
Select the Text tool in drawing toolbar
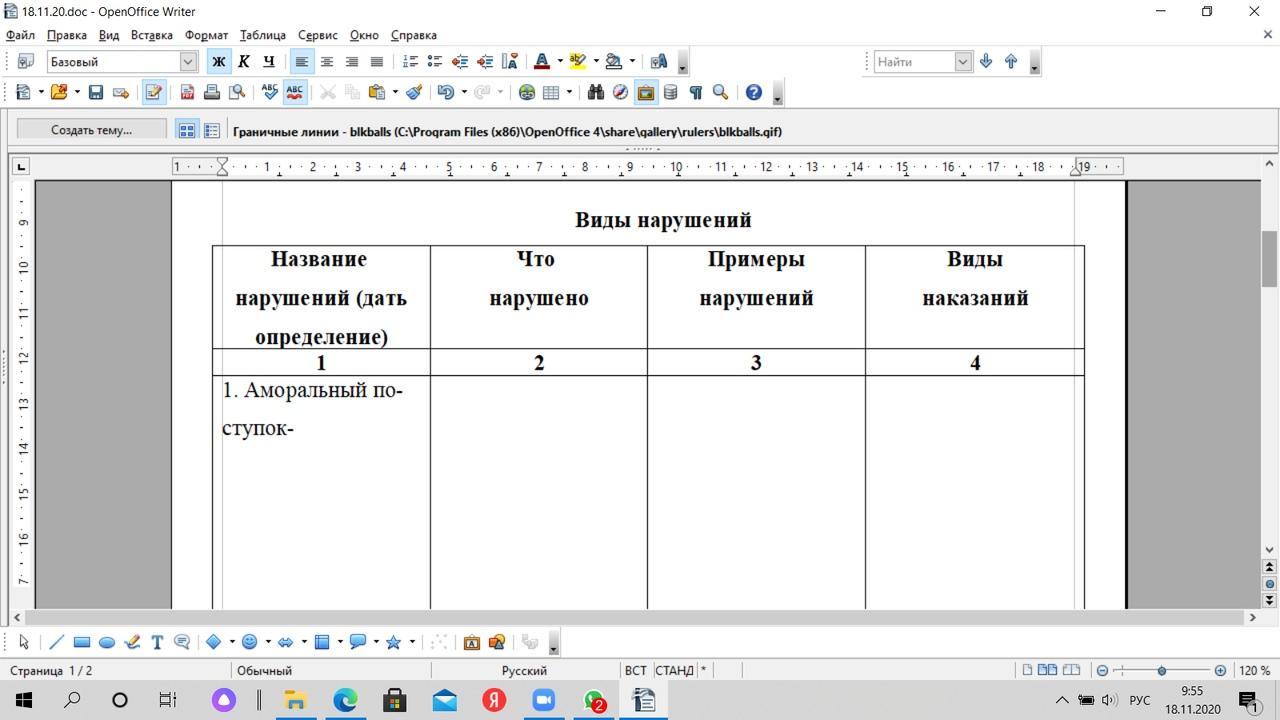click(157, 642)
